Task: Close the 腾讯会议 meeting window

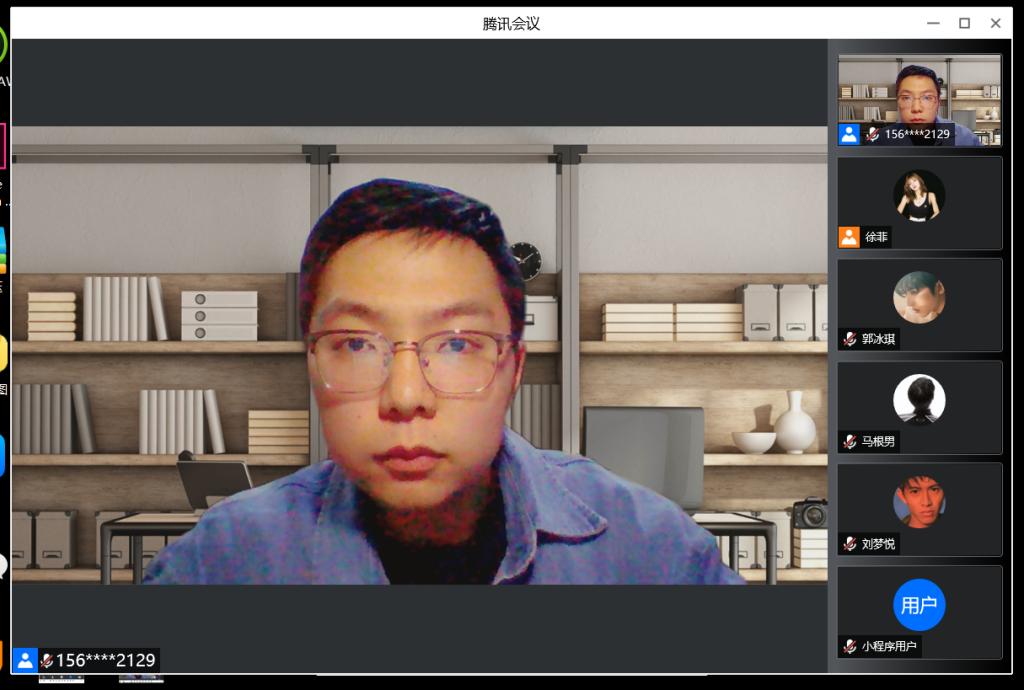Action: pyautogui.click(x=995, y=23)
